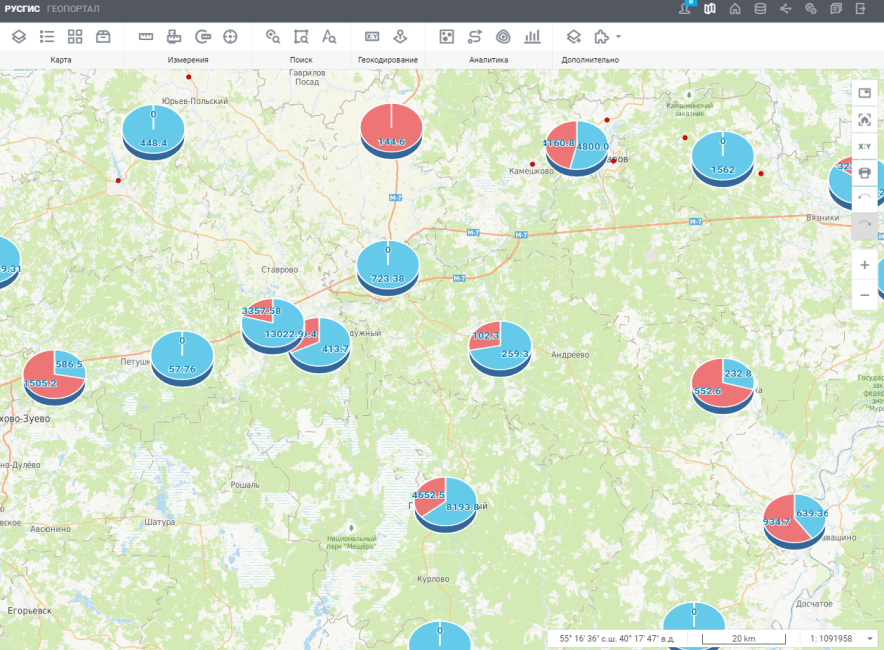Select the pie chart with 4160.8 and 4800.0
Image resolution: width=884 pixels, height=650 pixels.
tap(576, 148)
